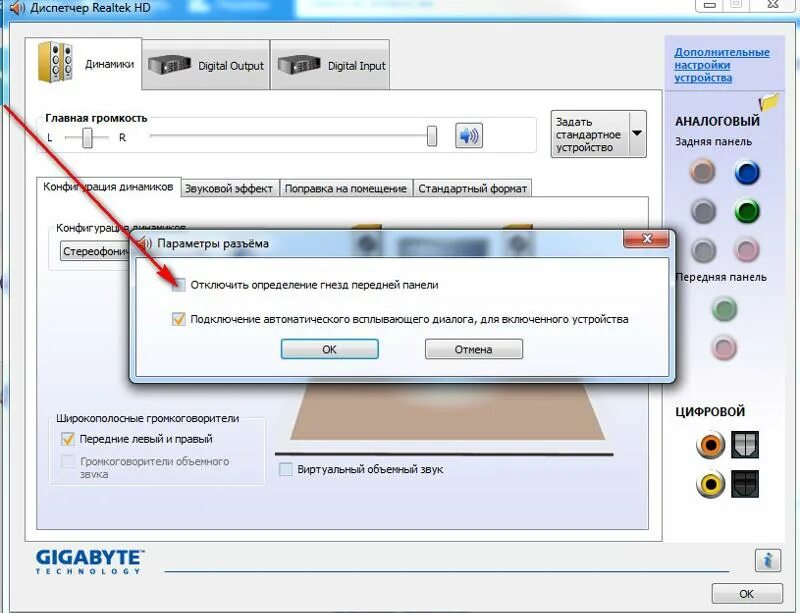Click the speakers icon on Динамики tab
This screenshot has height=613, width=800.
point(55,62)
